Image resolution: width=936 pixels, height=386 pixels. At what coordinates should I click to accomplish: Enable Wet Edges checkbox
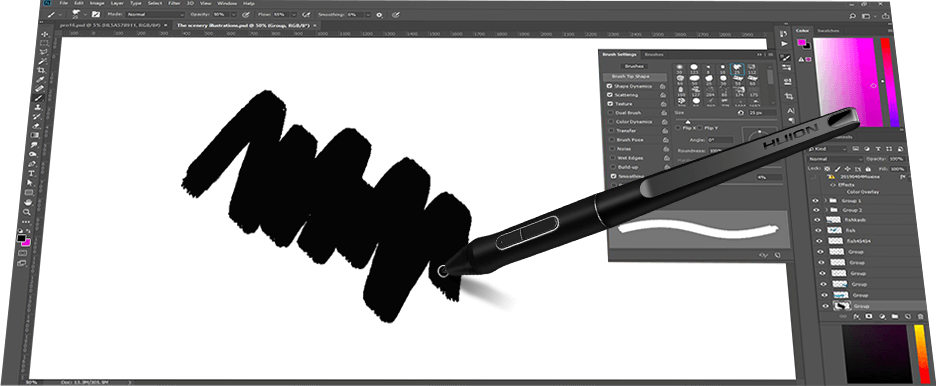612,158
